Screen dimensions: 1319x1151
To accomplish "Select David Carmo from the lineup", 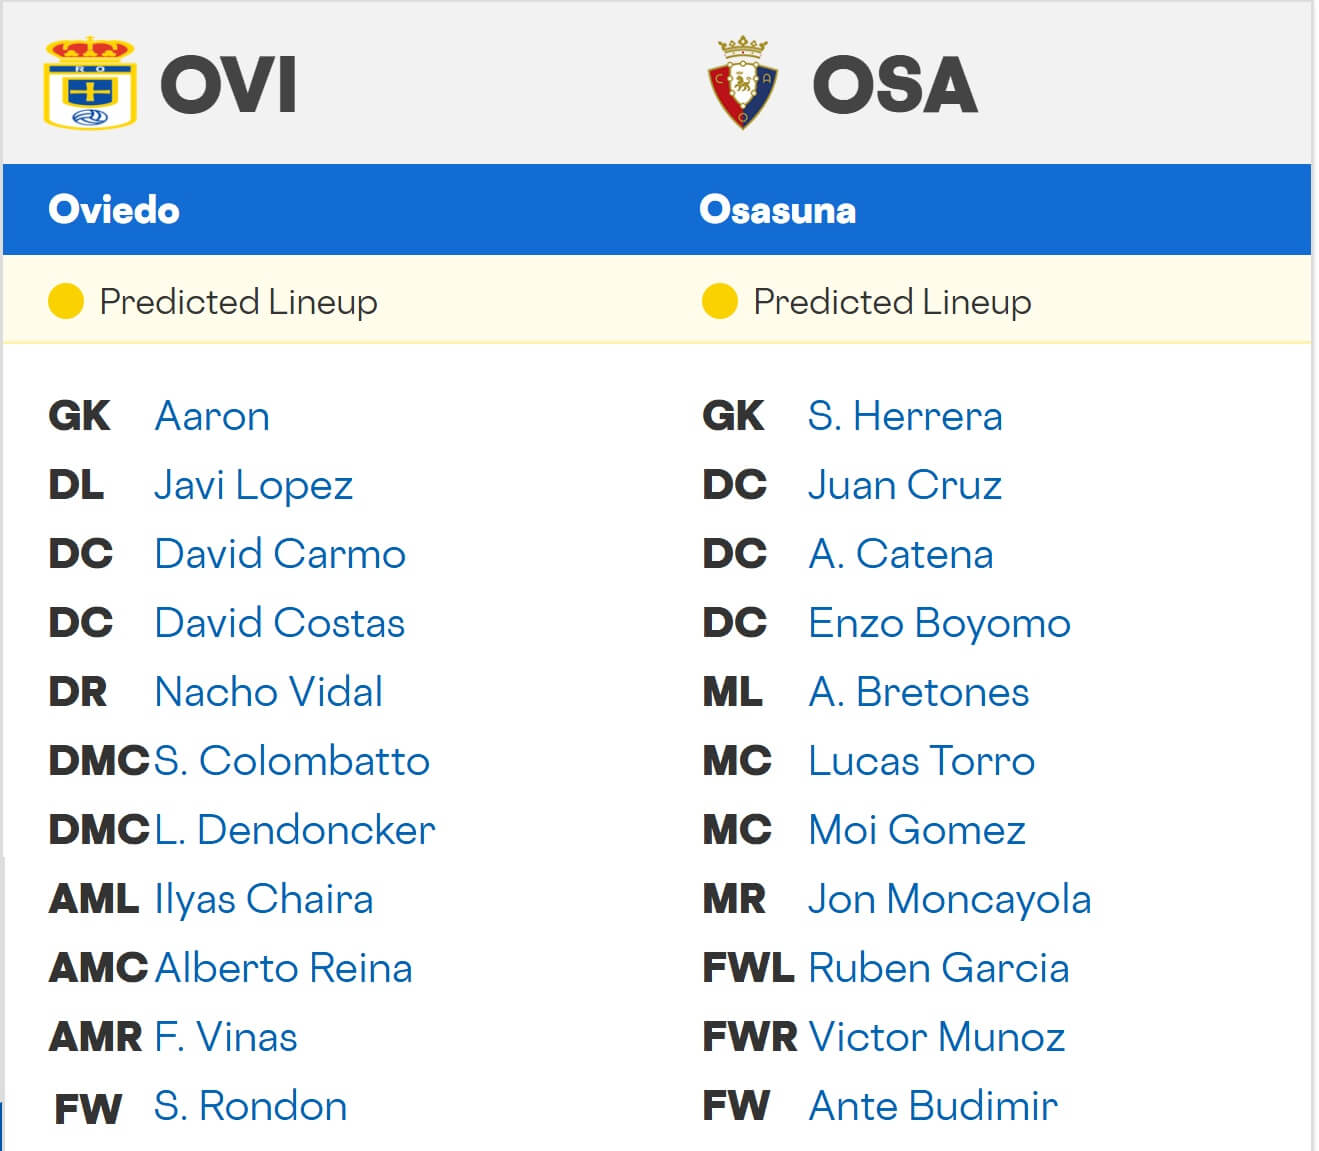I will [x=280, y=554].
